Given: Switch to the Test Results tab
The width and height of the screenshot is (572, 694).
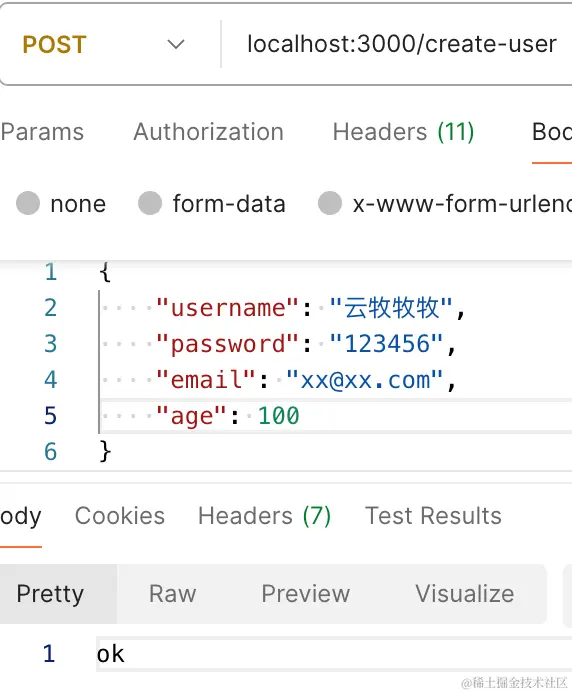Looking at the screenshot, I should (x=433, y=516).
